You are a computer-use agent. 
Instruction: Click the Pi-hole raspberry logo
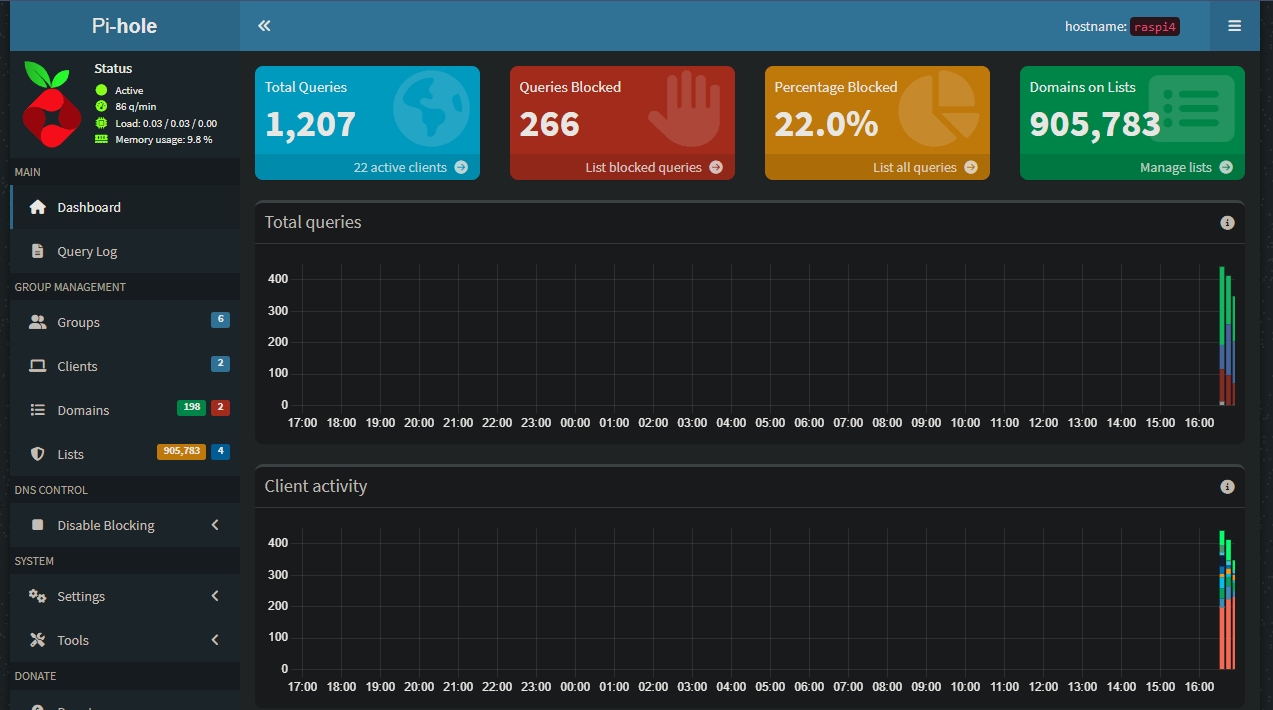click(x=50, y=103)
